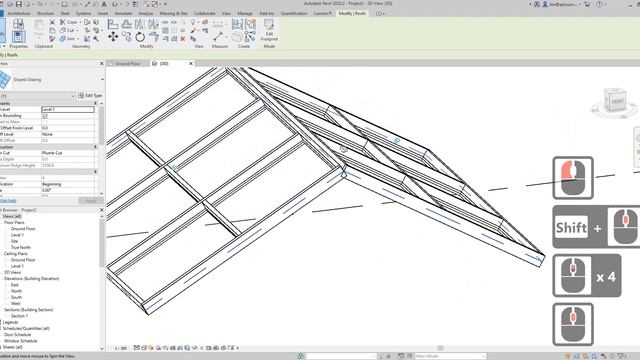Select the Site floor plan in browser

14,241
